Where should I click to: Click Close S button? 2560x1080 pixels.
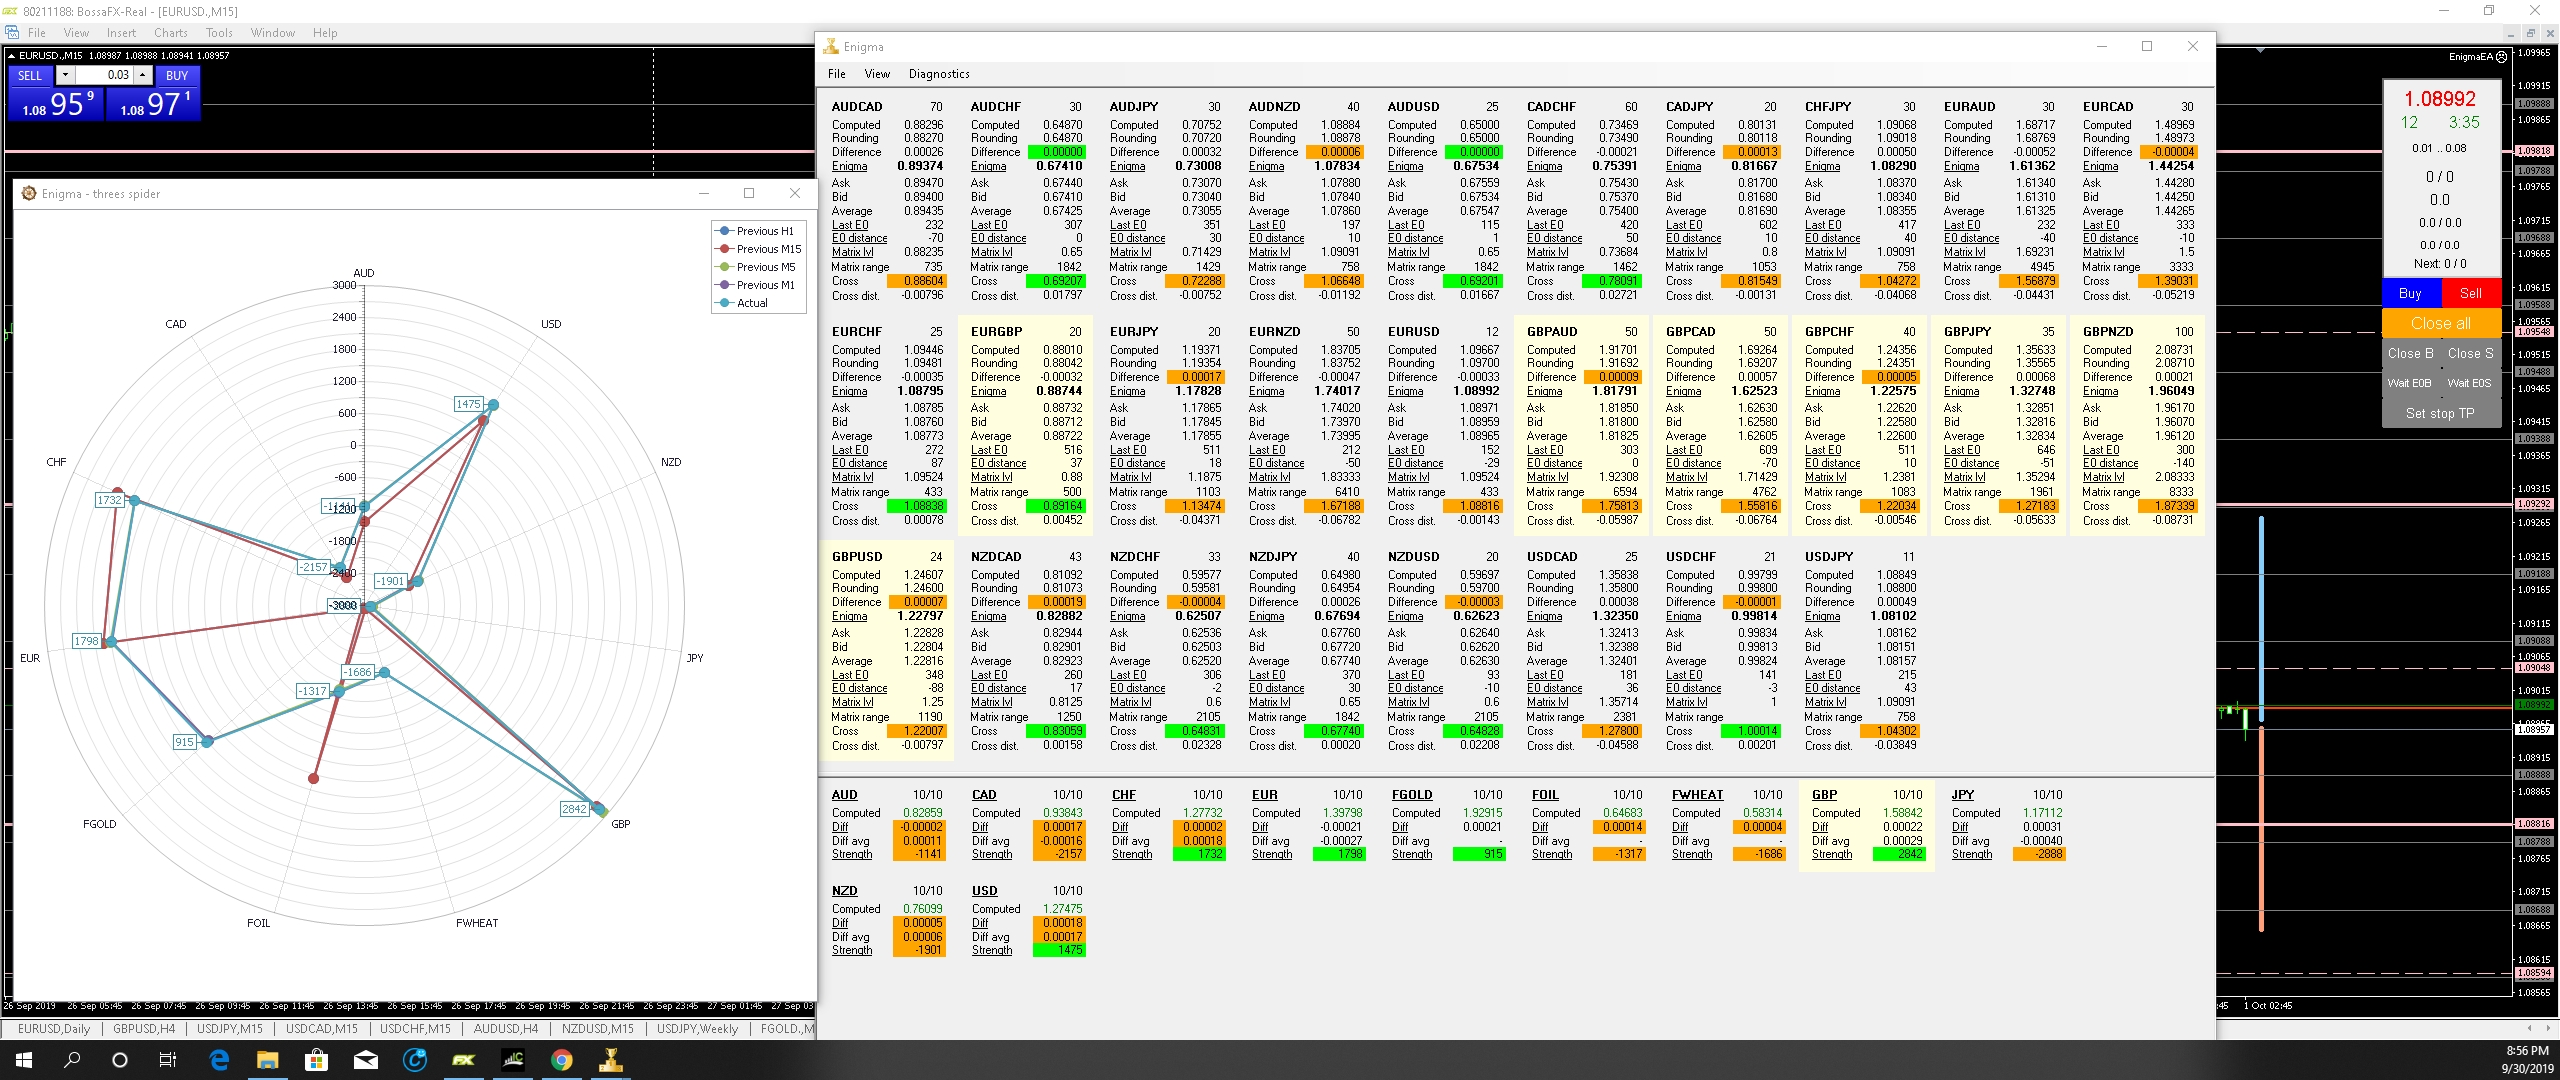pyautogui.click(x=2471, y=353)
